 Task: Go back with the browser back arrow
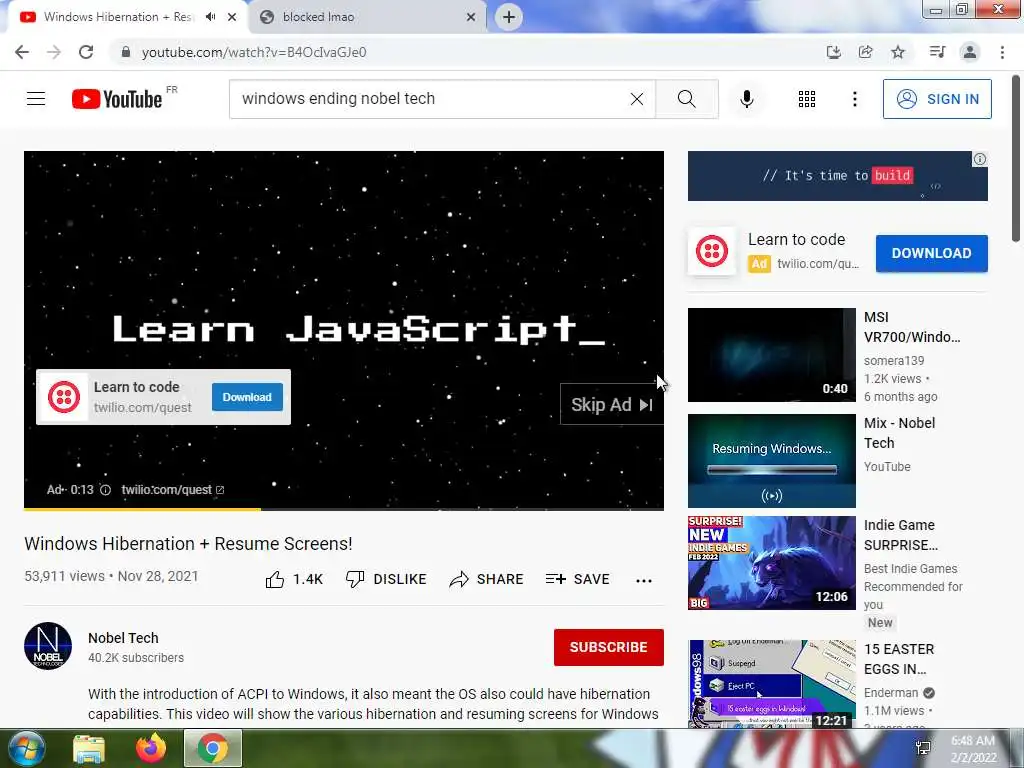click(22, 52)
